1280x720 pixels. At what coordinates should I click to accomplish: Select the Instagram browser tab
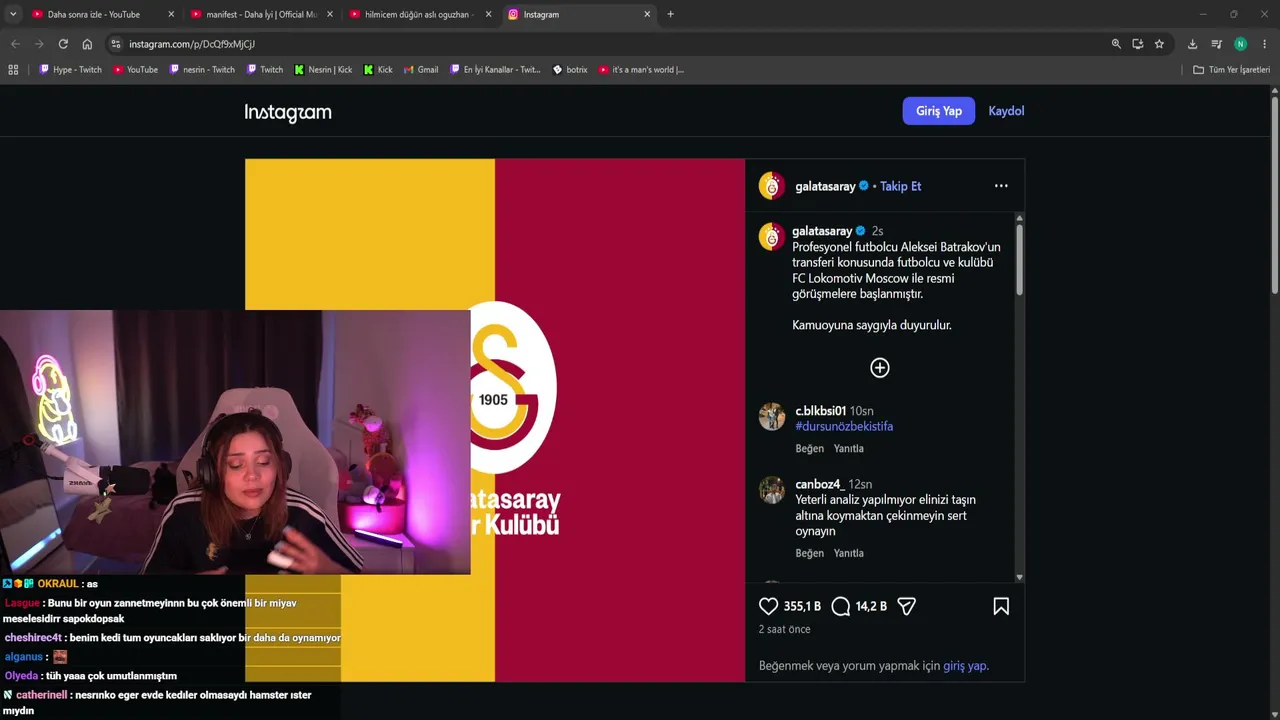click(x=579, y=14)
